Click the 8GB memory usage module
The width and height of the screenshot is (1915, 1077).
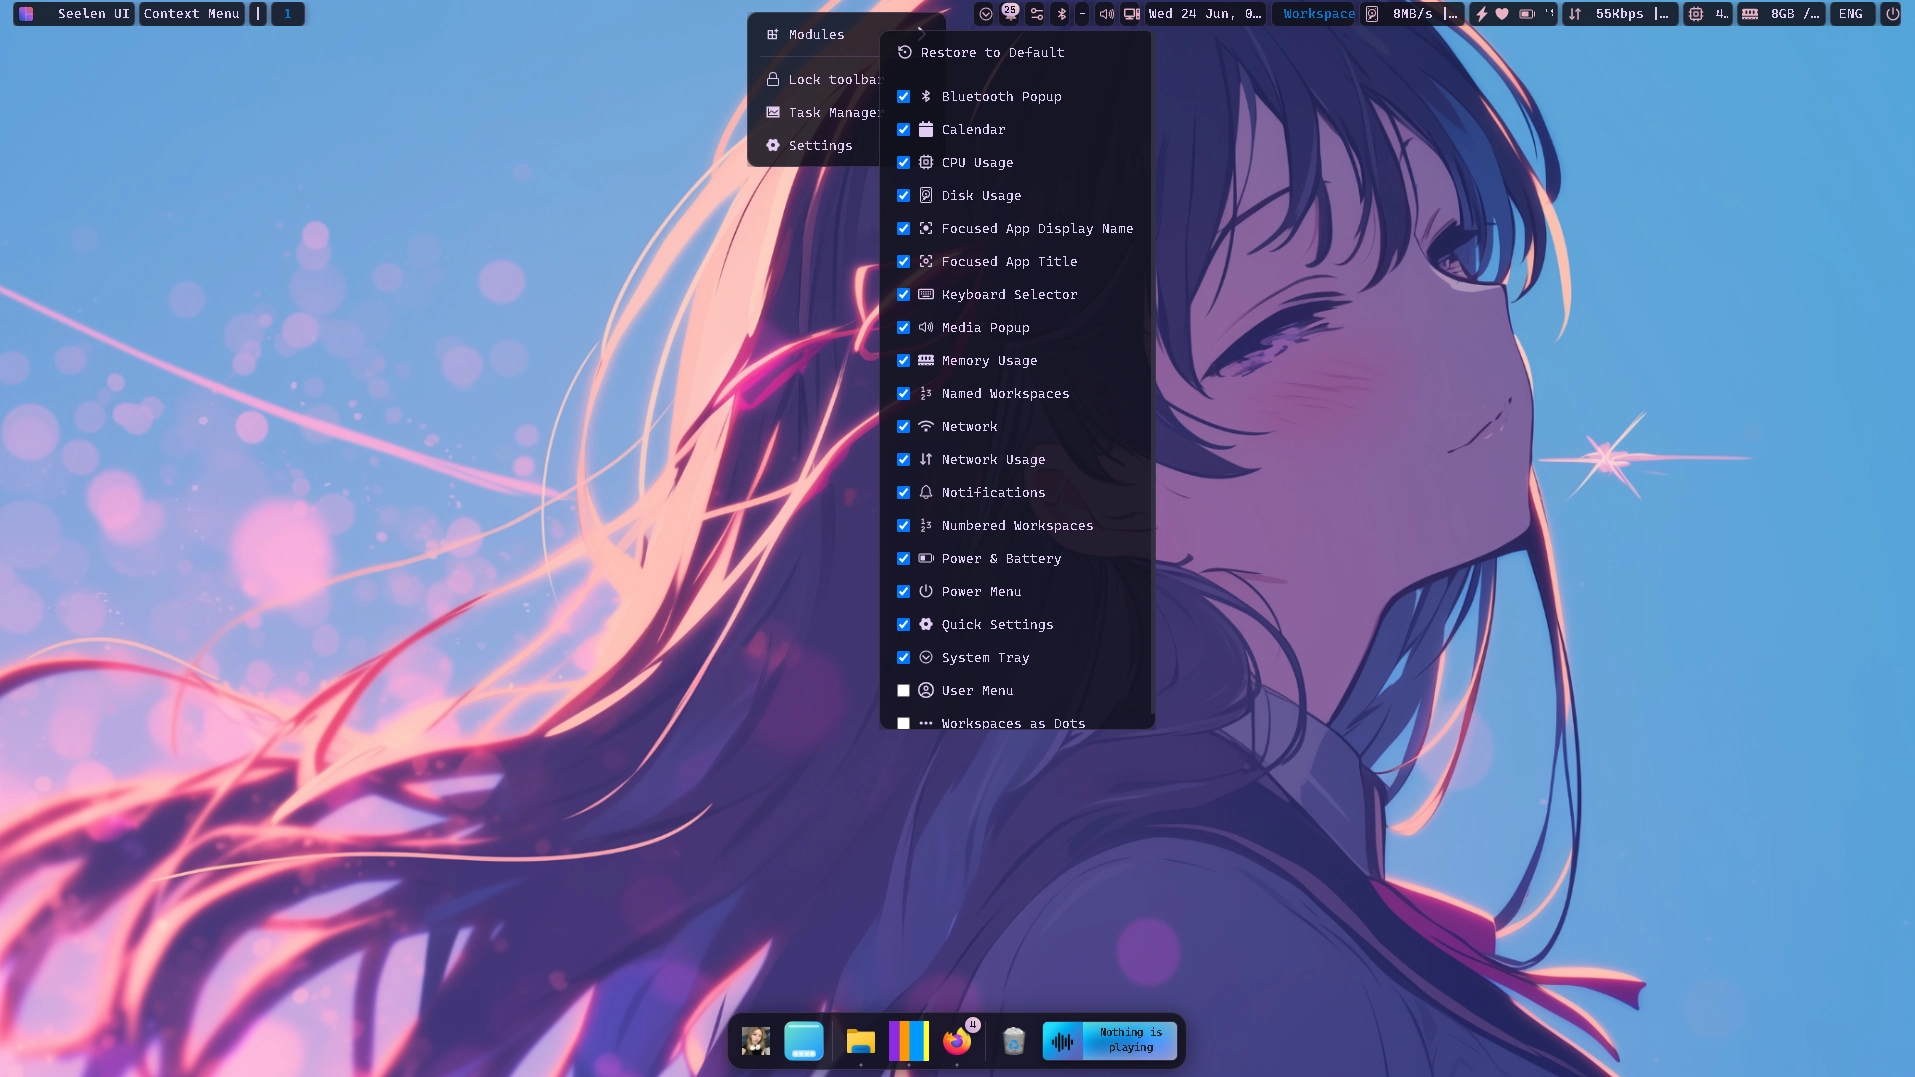coord(1782,14)
